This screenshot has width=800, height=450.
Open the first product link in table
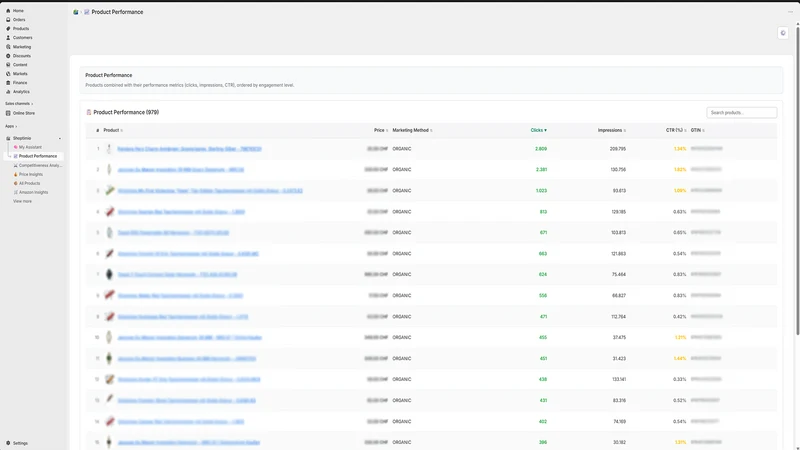click(189, 149)
